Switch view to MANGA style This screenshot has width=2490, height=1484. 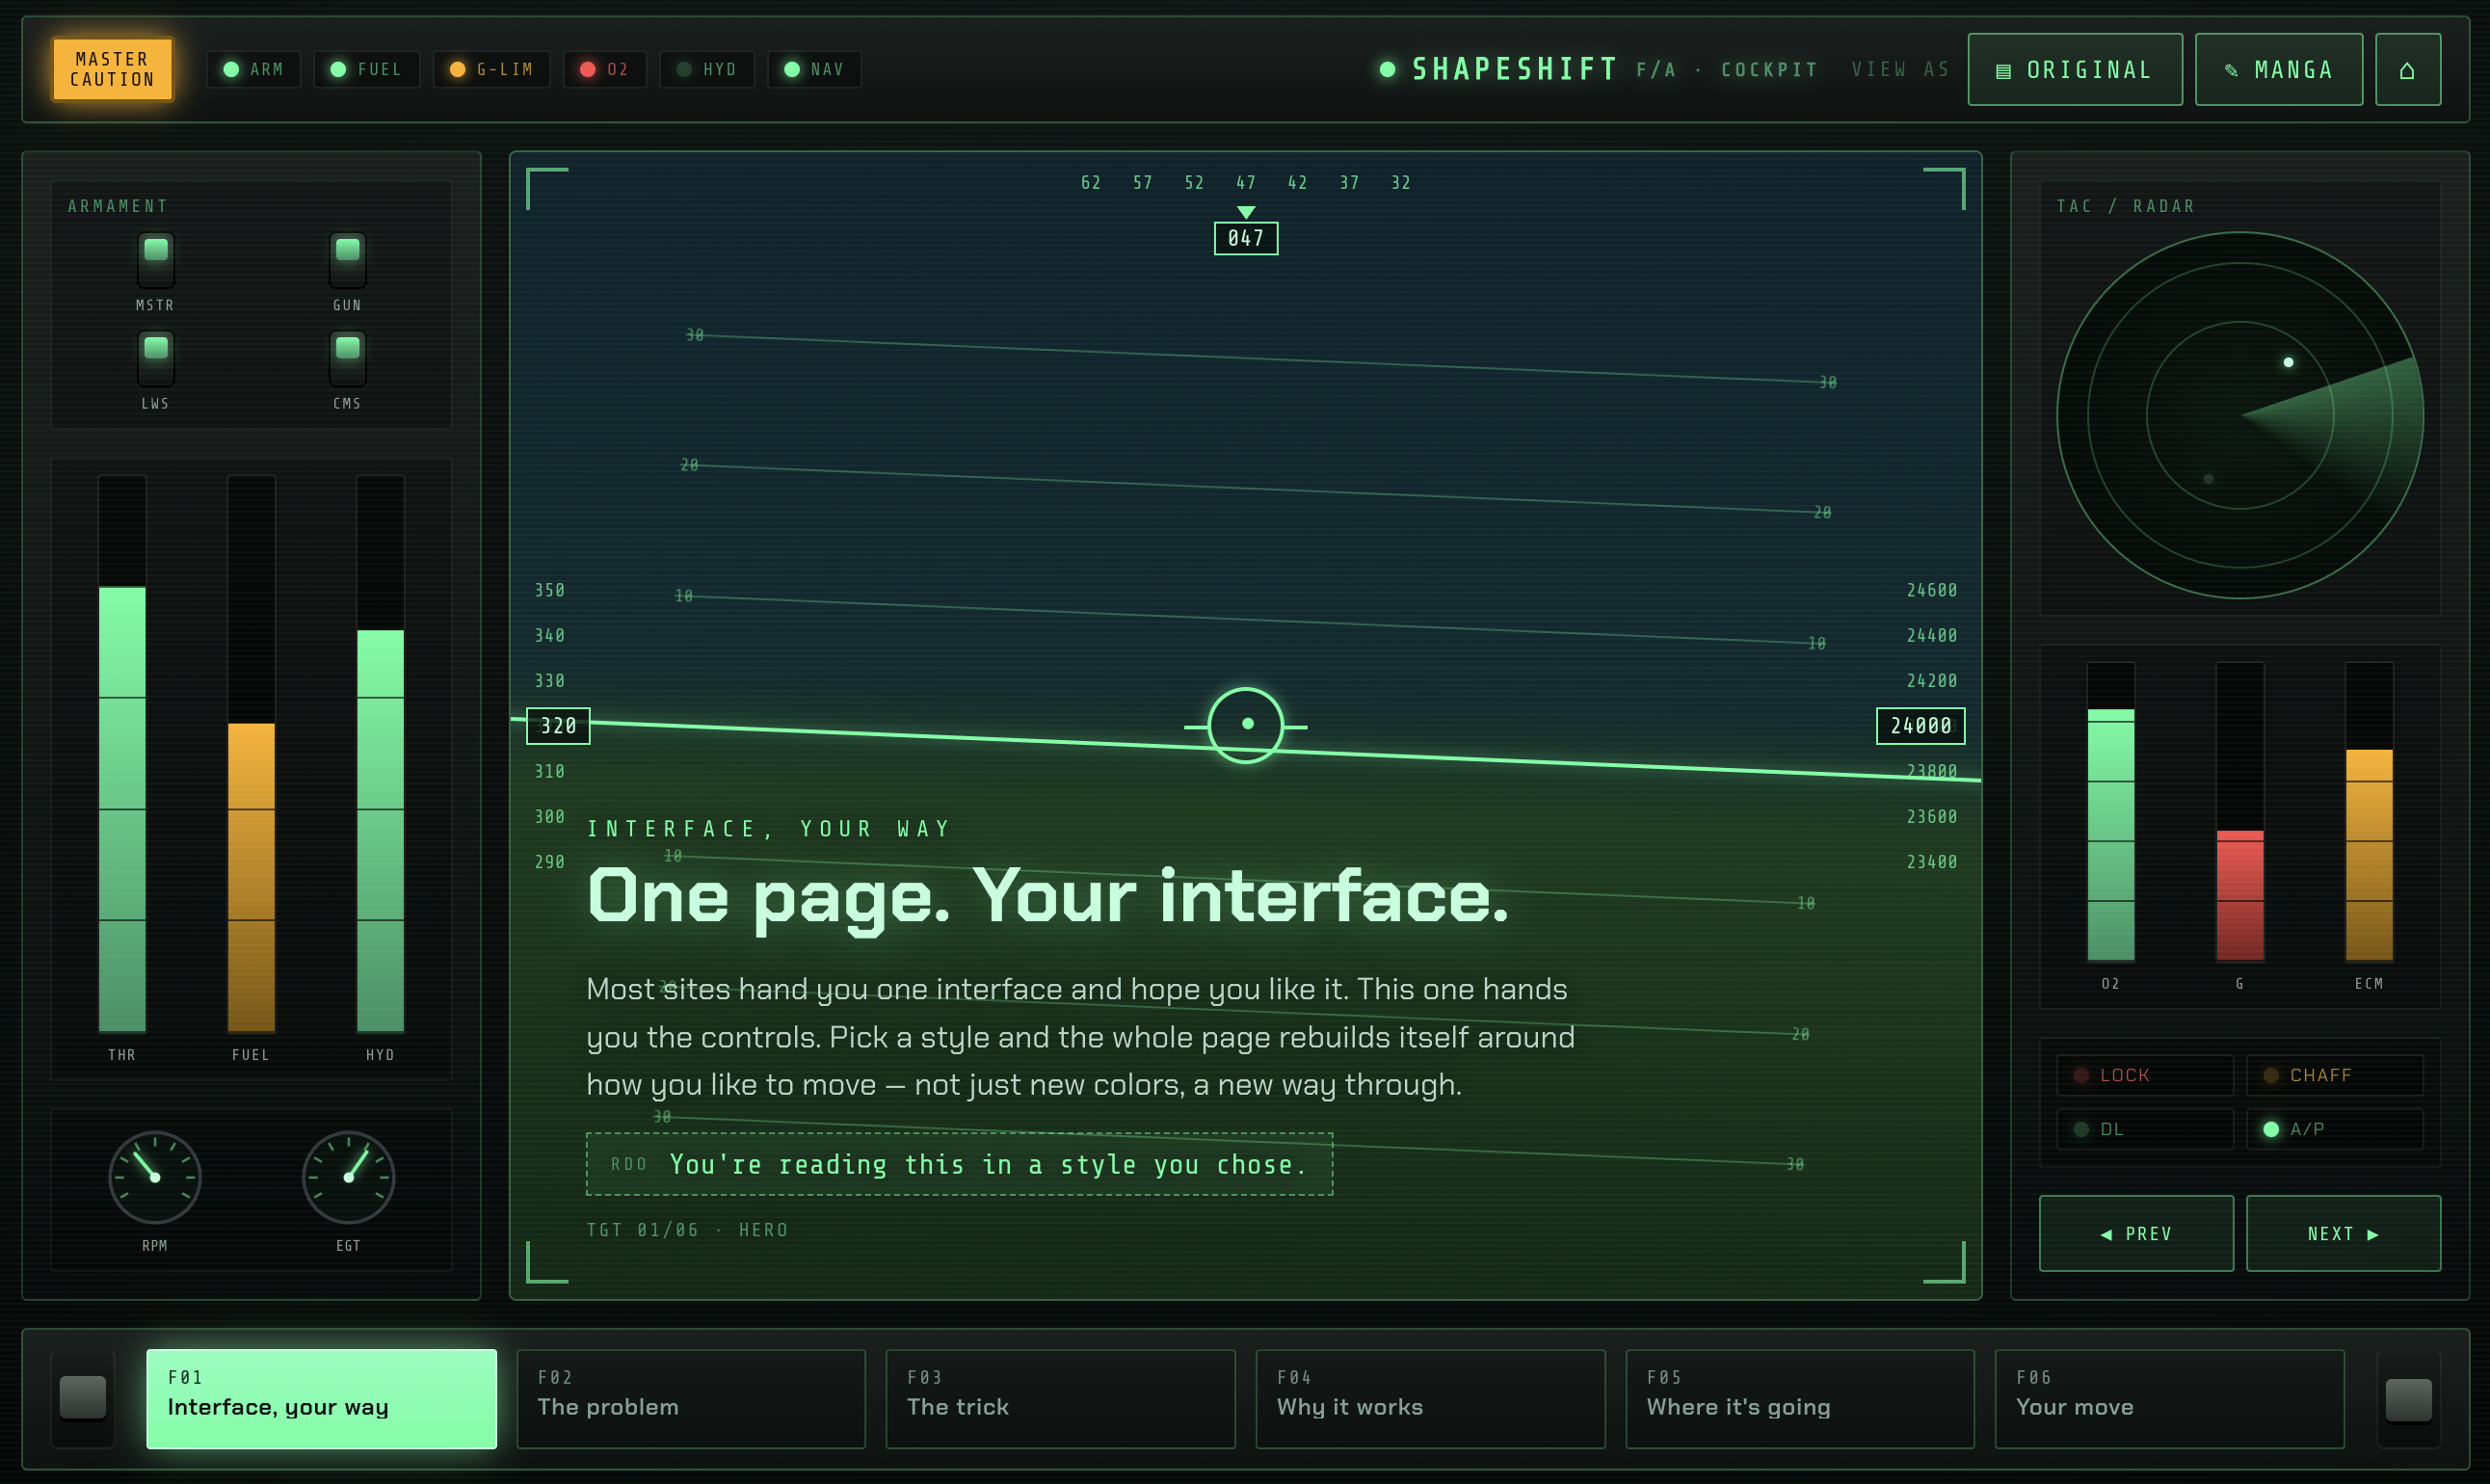[2278, 69]
